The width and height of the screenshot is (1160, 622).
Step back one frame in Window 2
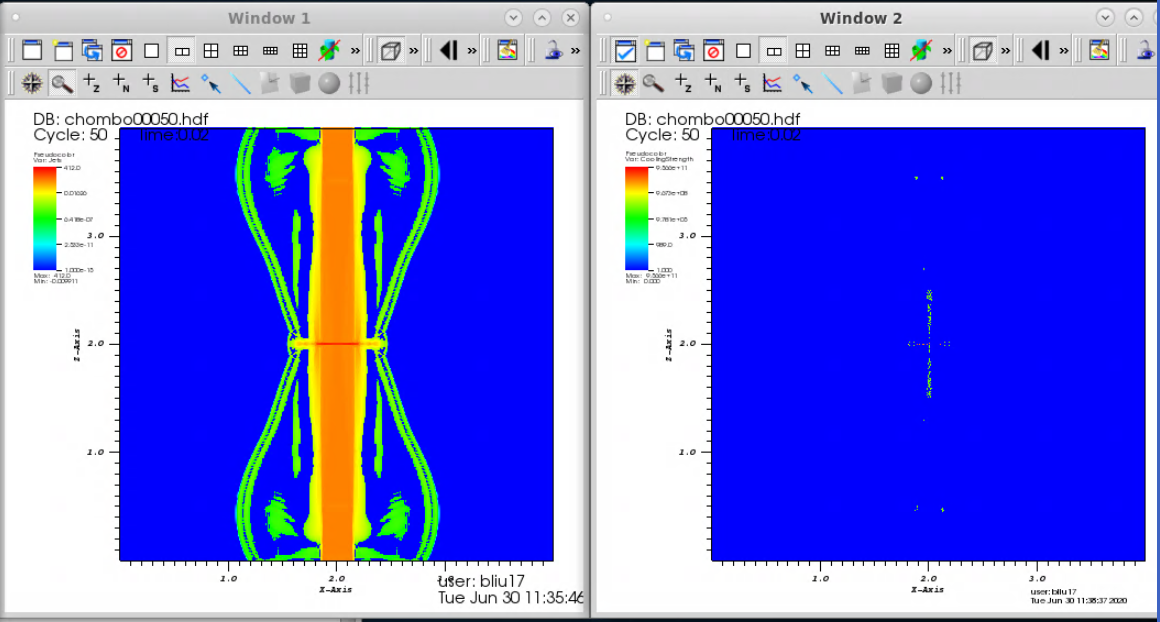1040,50
